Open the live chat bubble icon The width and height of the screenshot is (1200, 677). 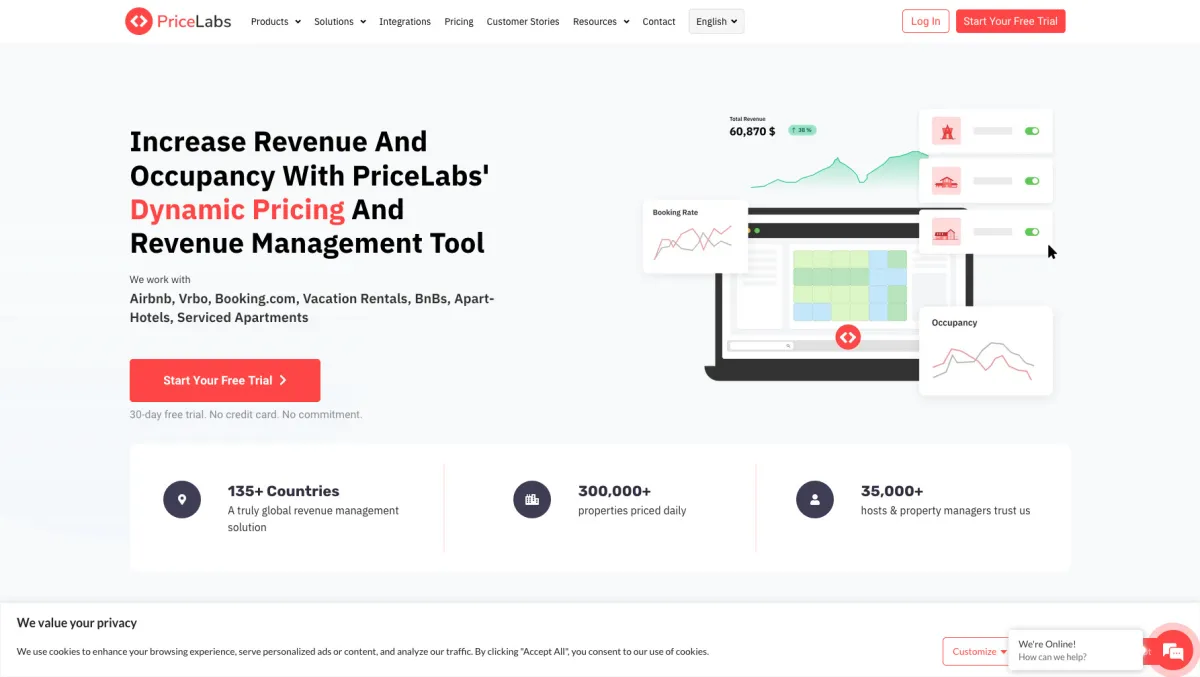(1172, 649)
